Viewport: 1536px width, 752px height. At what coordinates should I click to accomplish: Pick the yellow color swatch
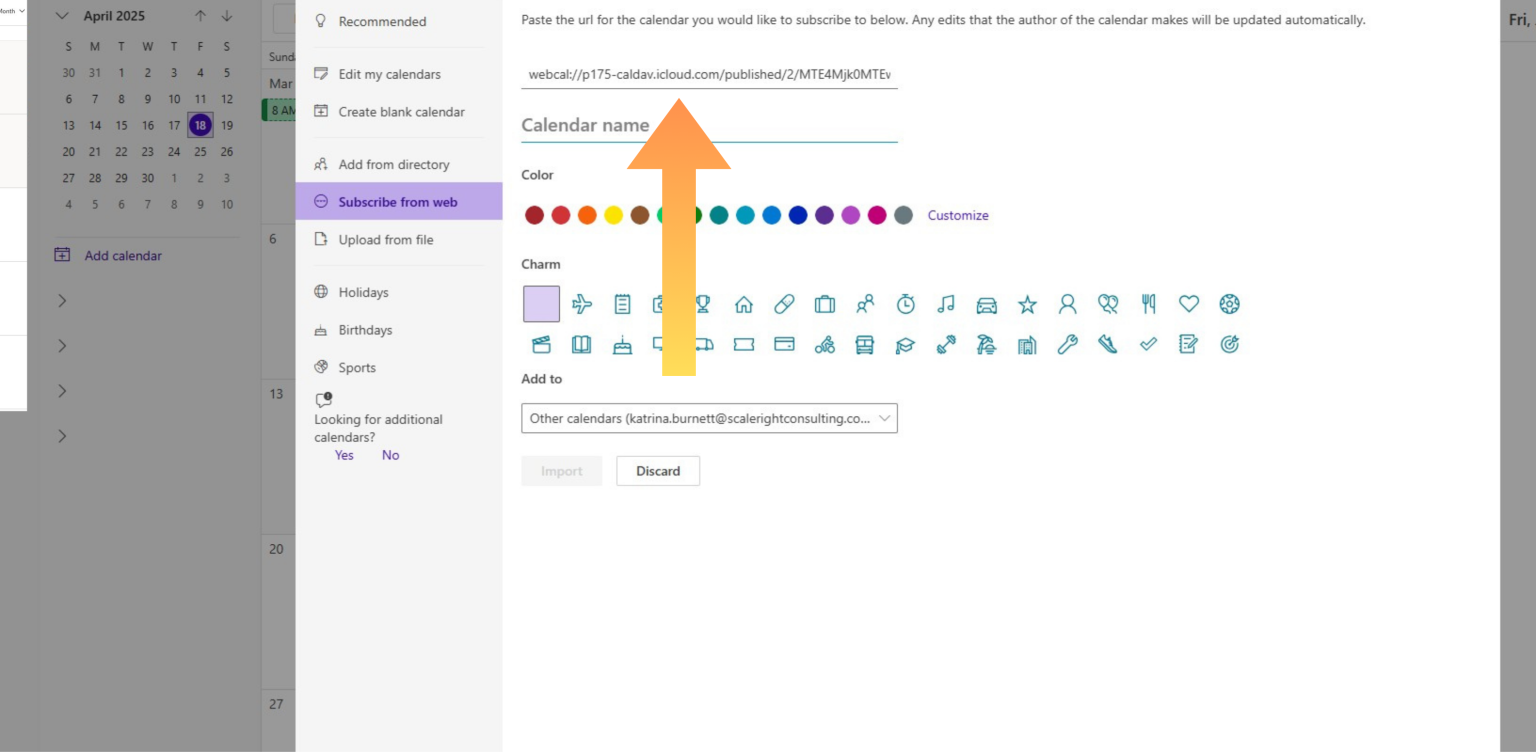pos(613,215)
